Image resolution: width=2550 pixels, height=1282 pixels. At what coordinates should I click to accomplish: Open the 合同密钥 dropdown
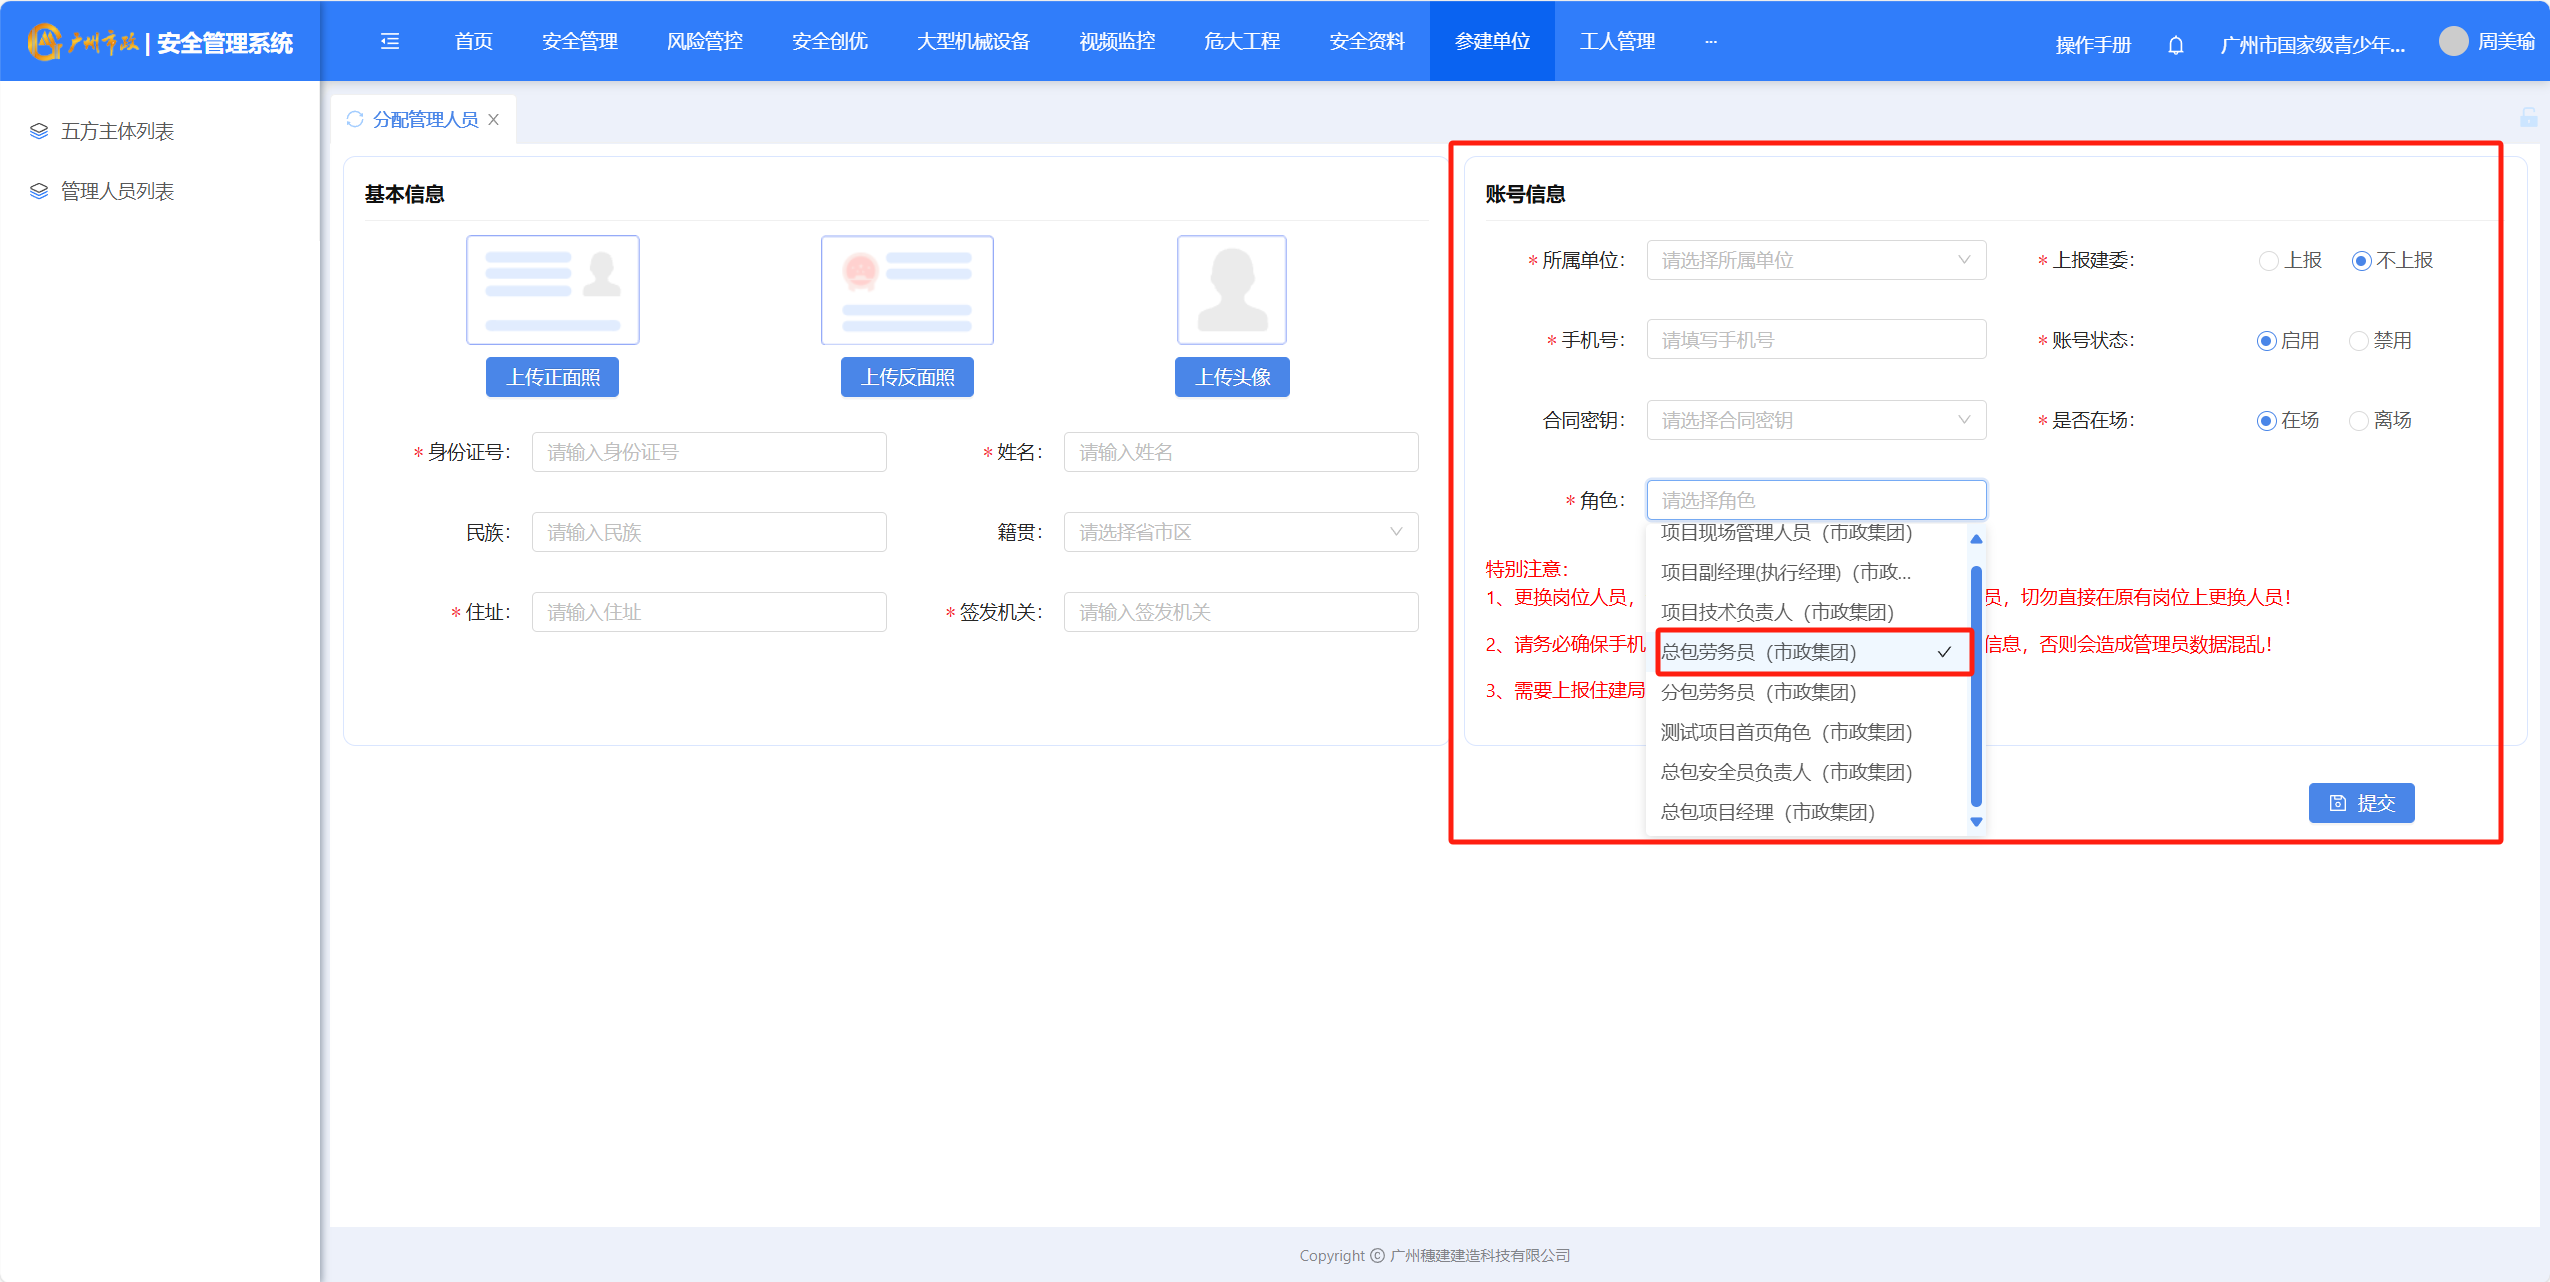1815,420
